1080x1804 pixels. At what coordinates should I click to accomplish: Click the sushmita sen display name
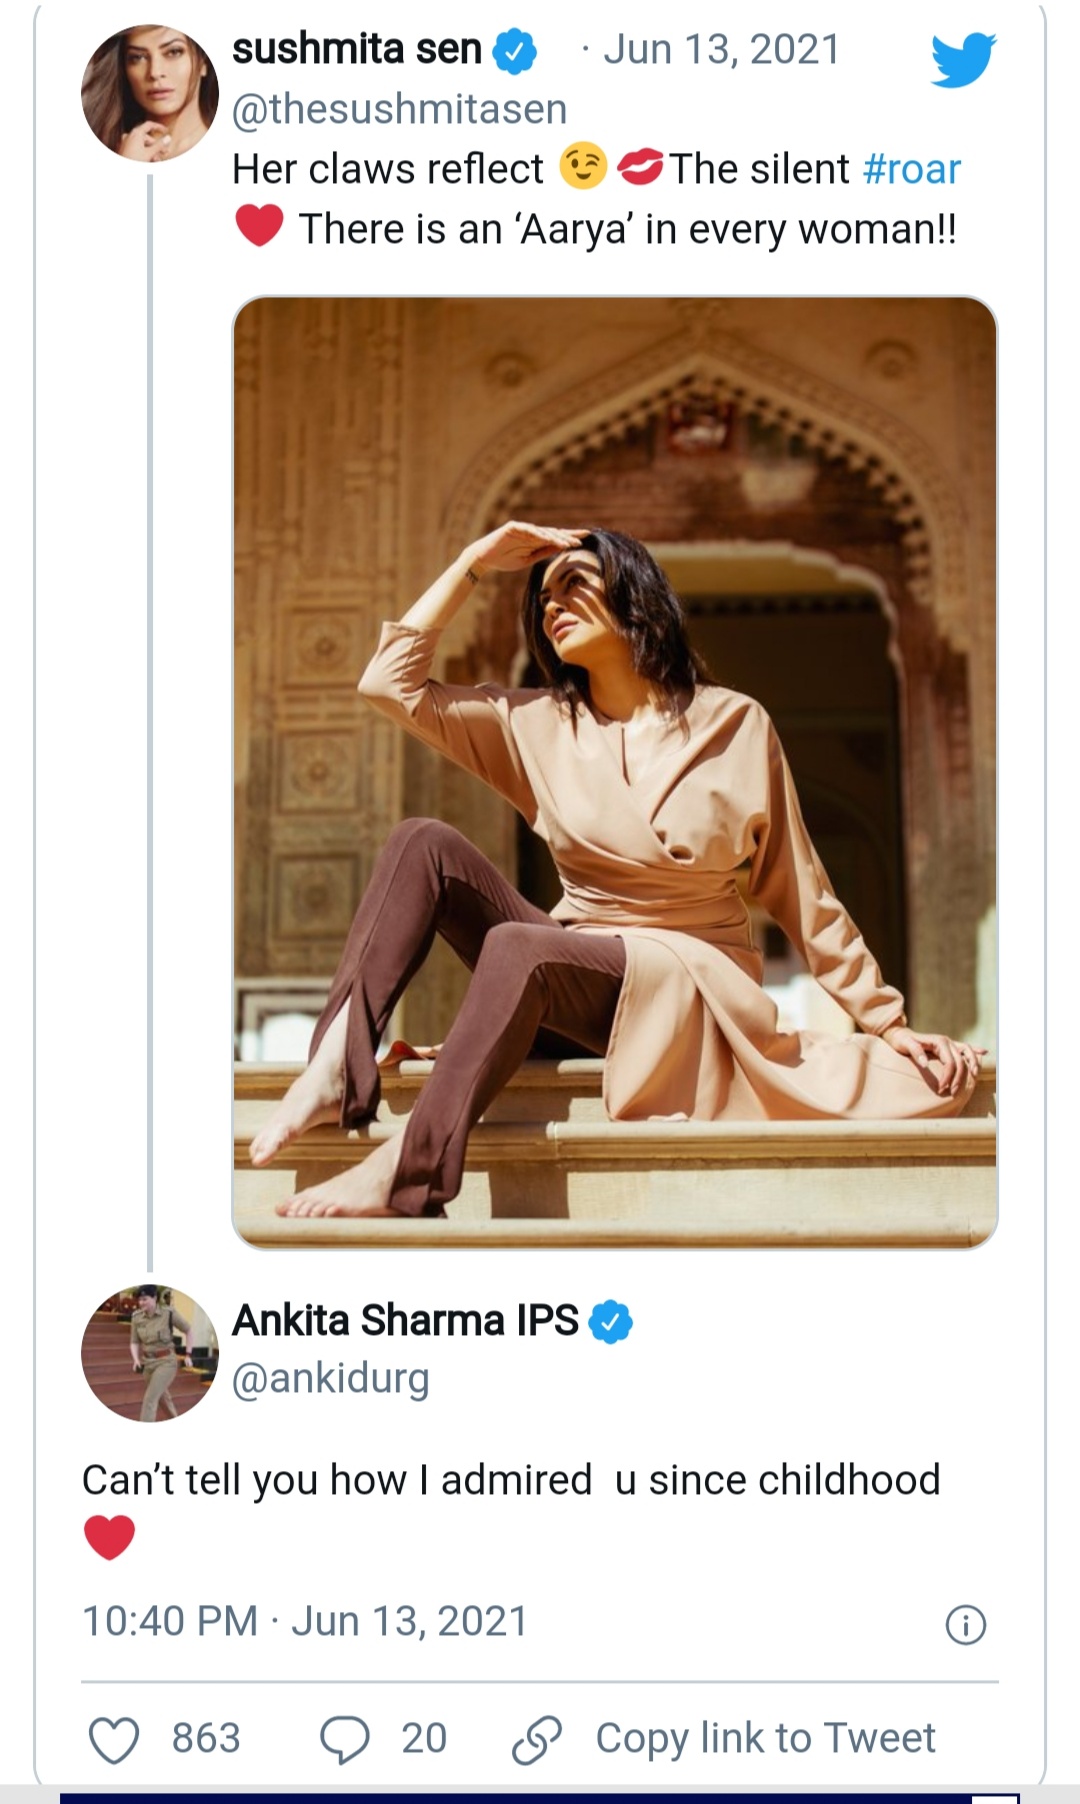click(357, 49)
